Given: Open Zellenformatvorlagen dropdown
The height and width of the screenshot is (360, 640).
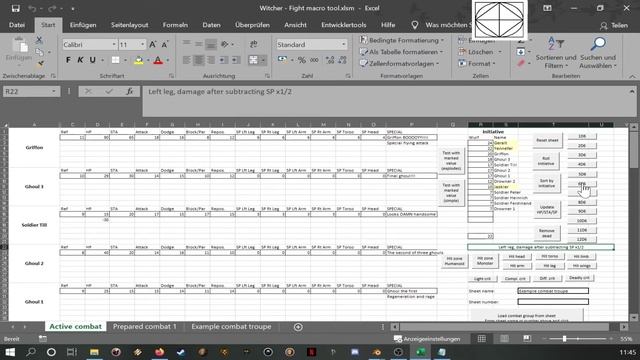Looking at the screenshot, I should pyautogui.click(x=399, y=64).
